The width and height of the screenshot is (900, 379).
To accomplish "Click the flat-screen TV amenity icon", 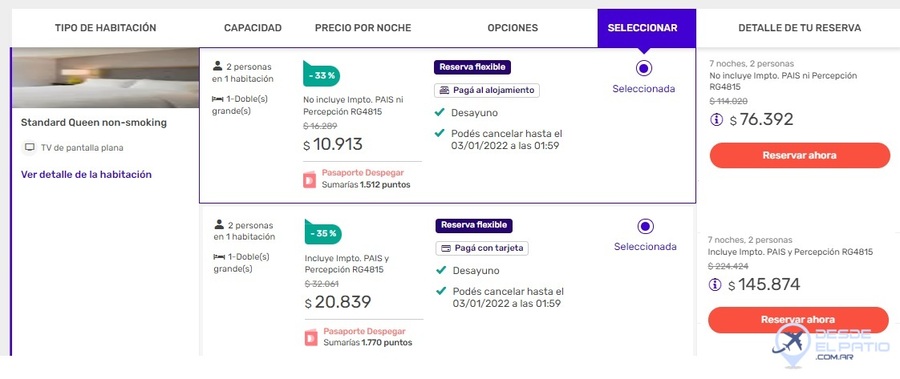I will [29, 148].
